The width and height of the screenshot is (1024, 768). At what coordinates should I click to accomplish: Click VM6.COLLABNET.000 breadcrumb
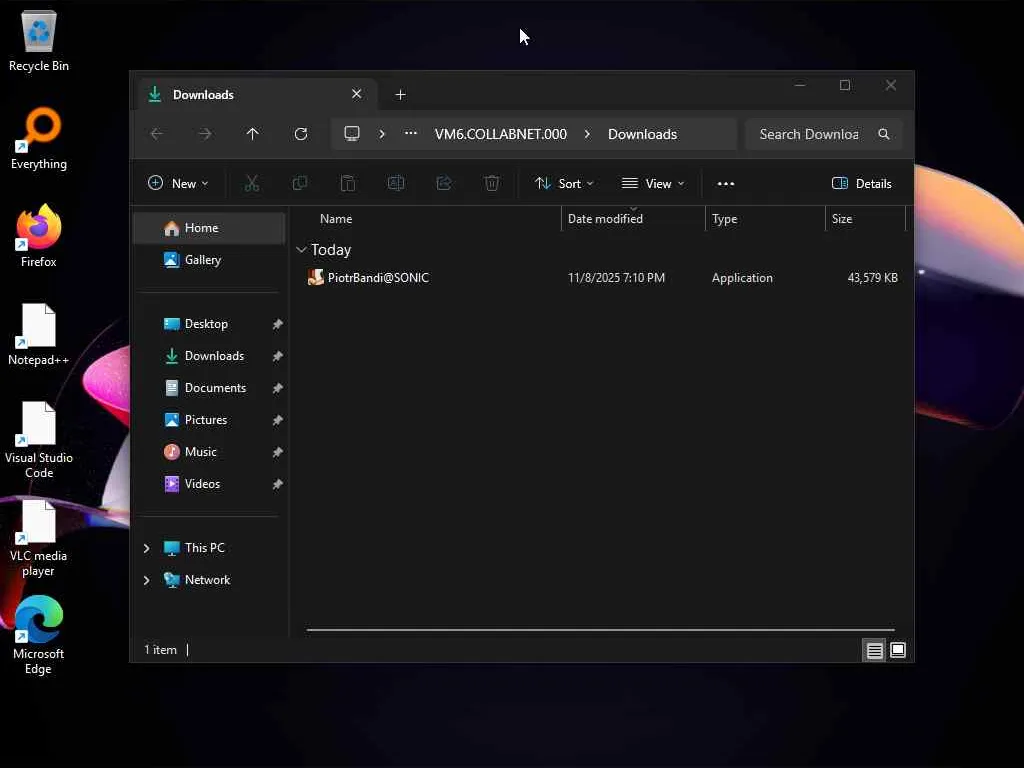click(x=501, y=134)
